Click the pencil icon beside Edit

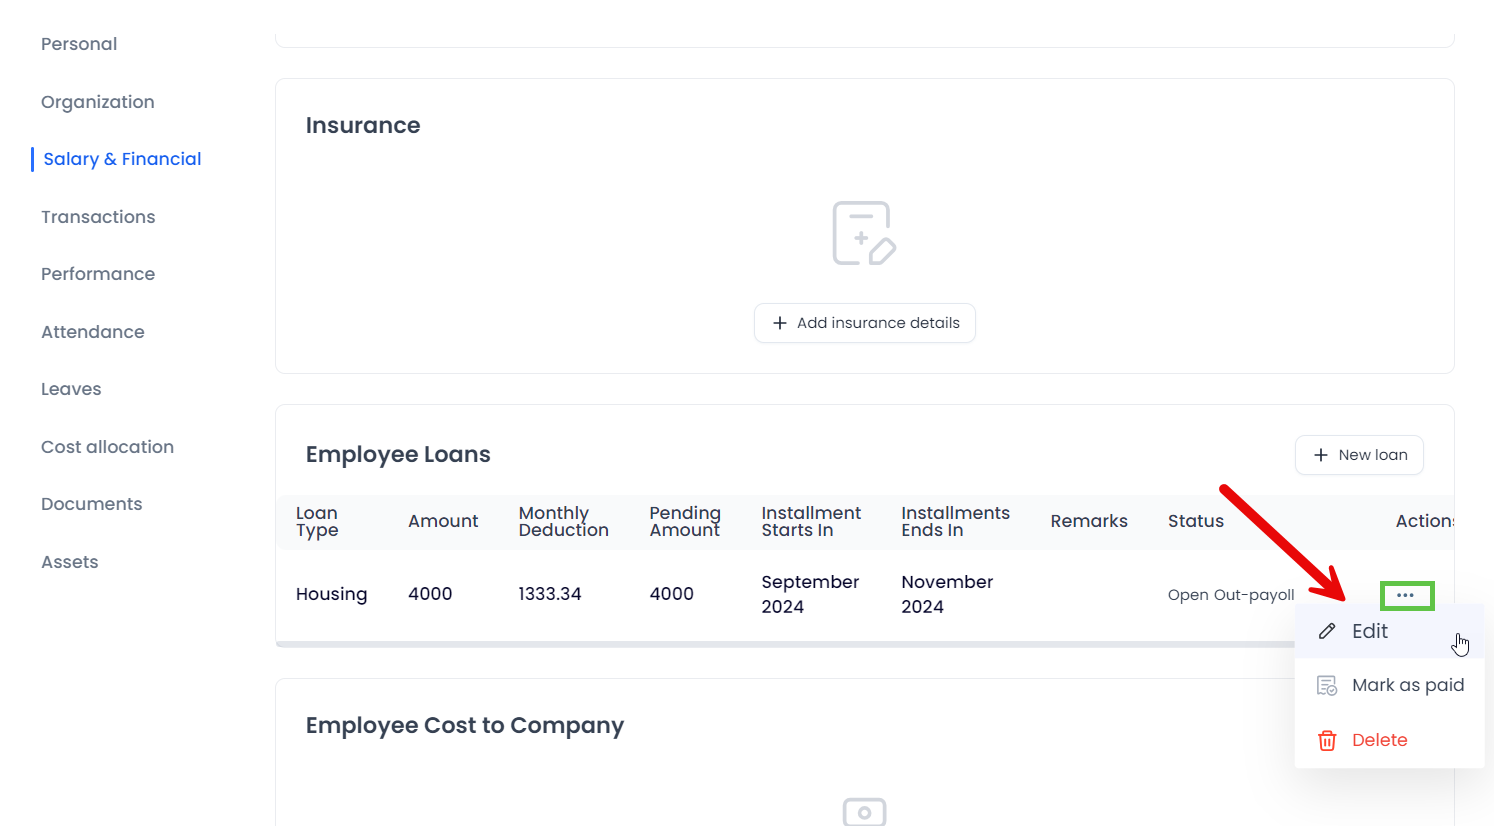[x=1327, y=631]
